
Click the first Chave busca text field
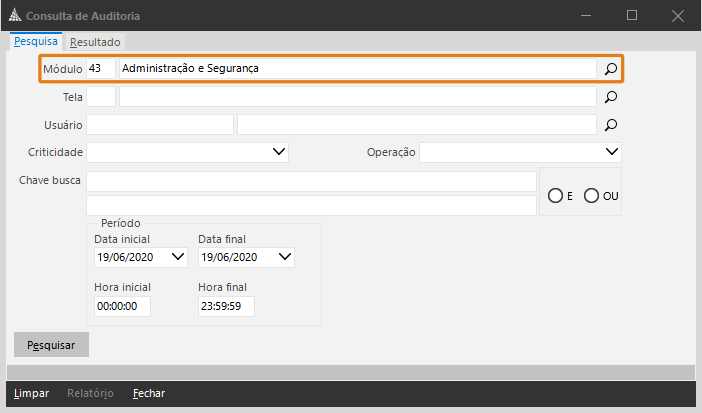click(311, 180)
